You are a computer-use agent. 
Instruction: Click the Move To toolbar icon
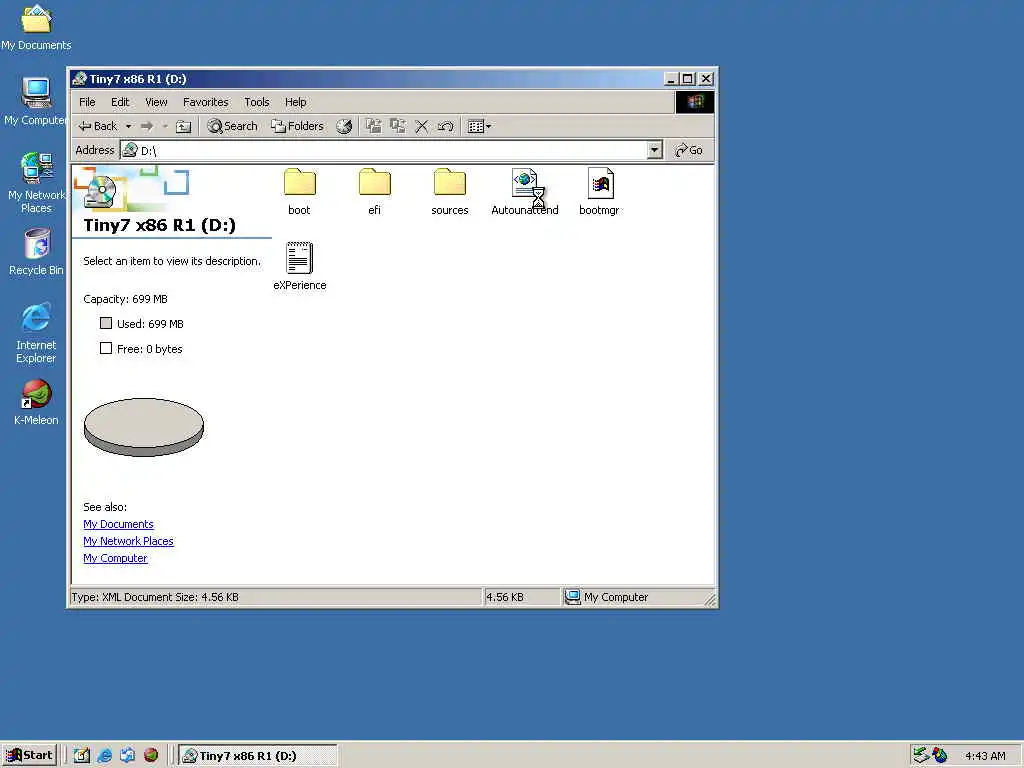(x=373, y=126)
